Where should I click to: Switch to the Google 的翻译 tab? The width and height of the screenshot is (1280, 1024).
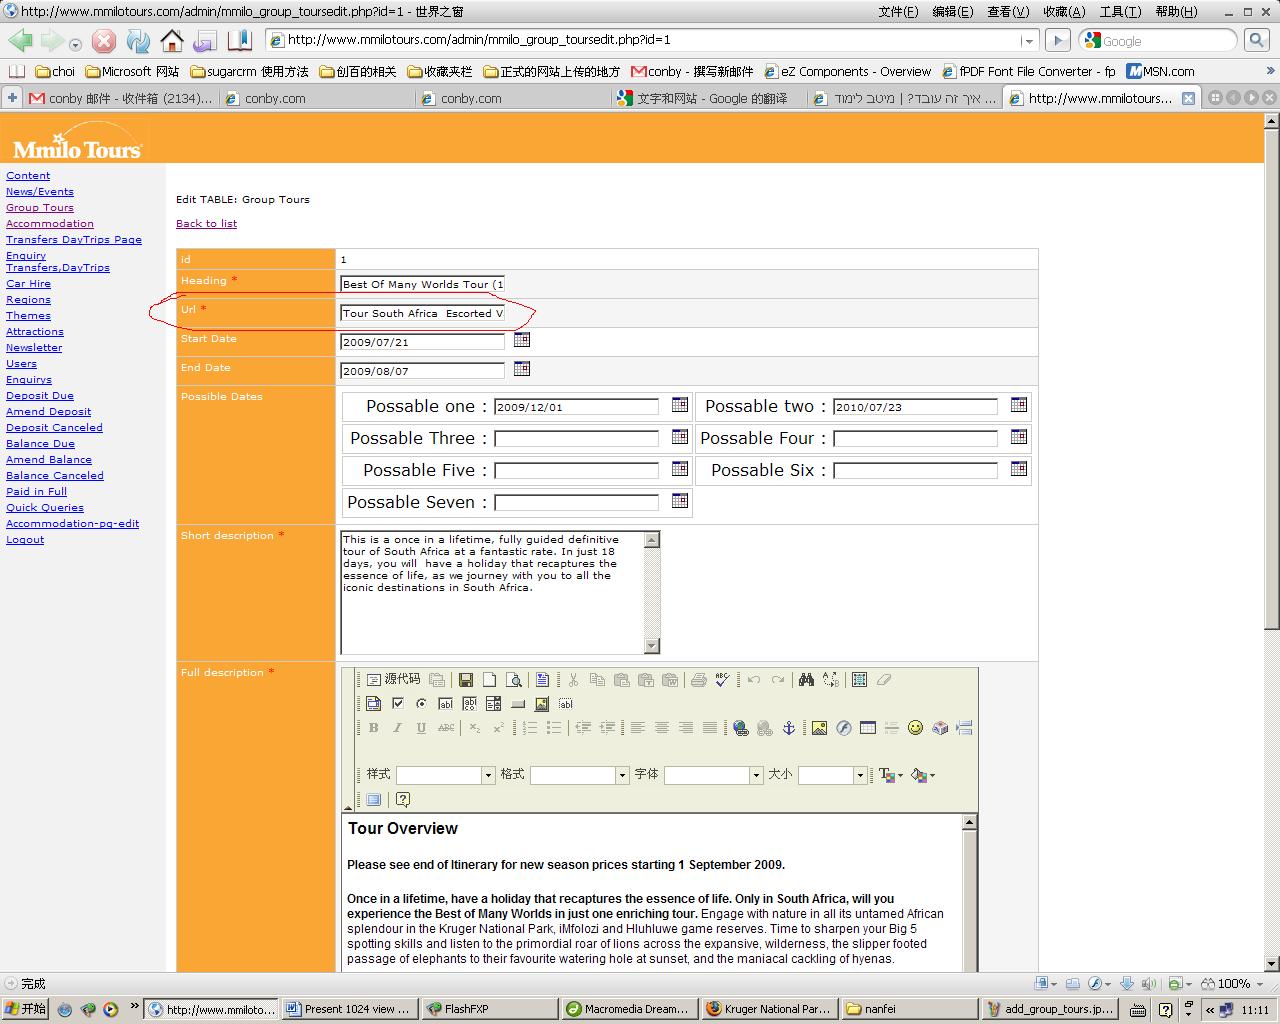pos(710,98)
